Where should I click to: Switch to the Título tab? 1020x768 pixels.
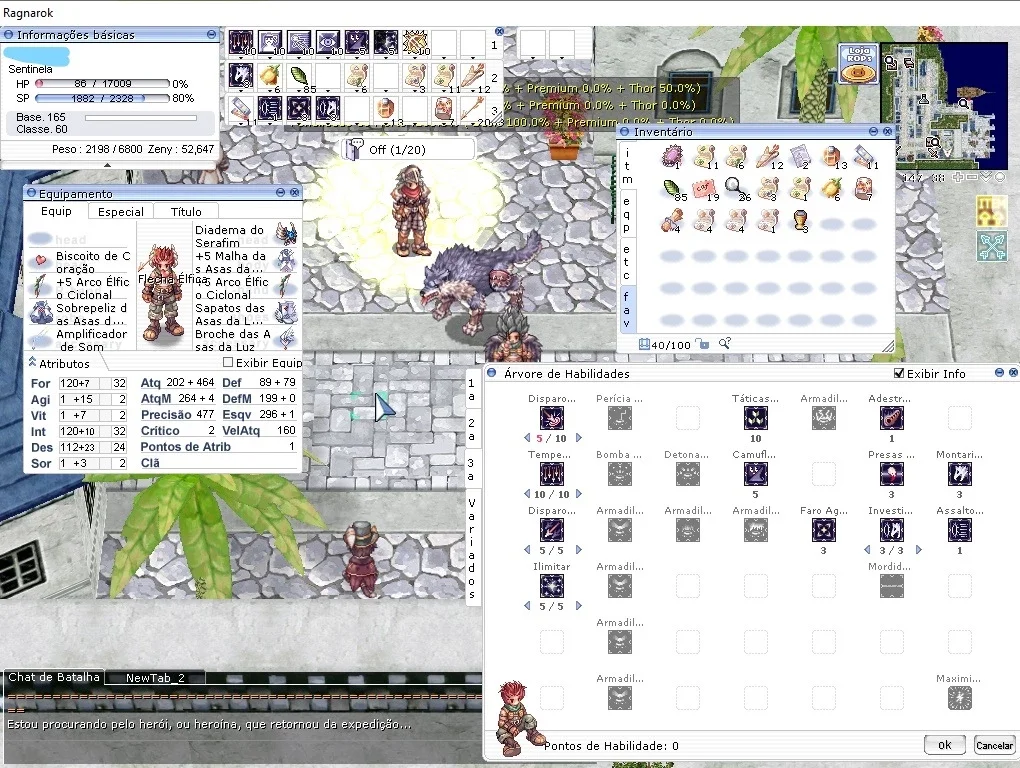click(x=186, y=211)
